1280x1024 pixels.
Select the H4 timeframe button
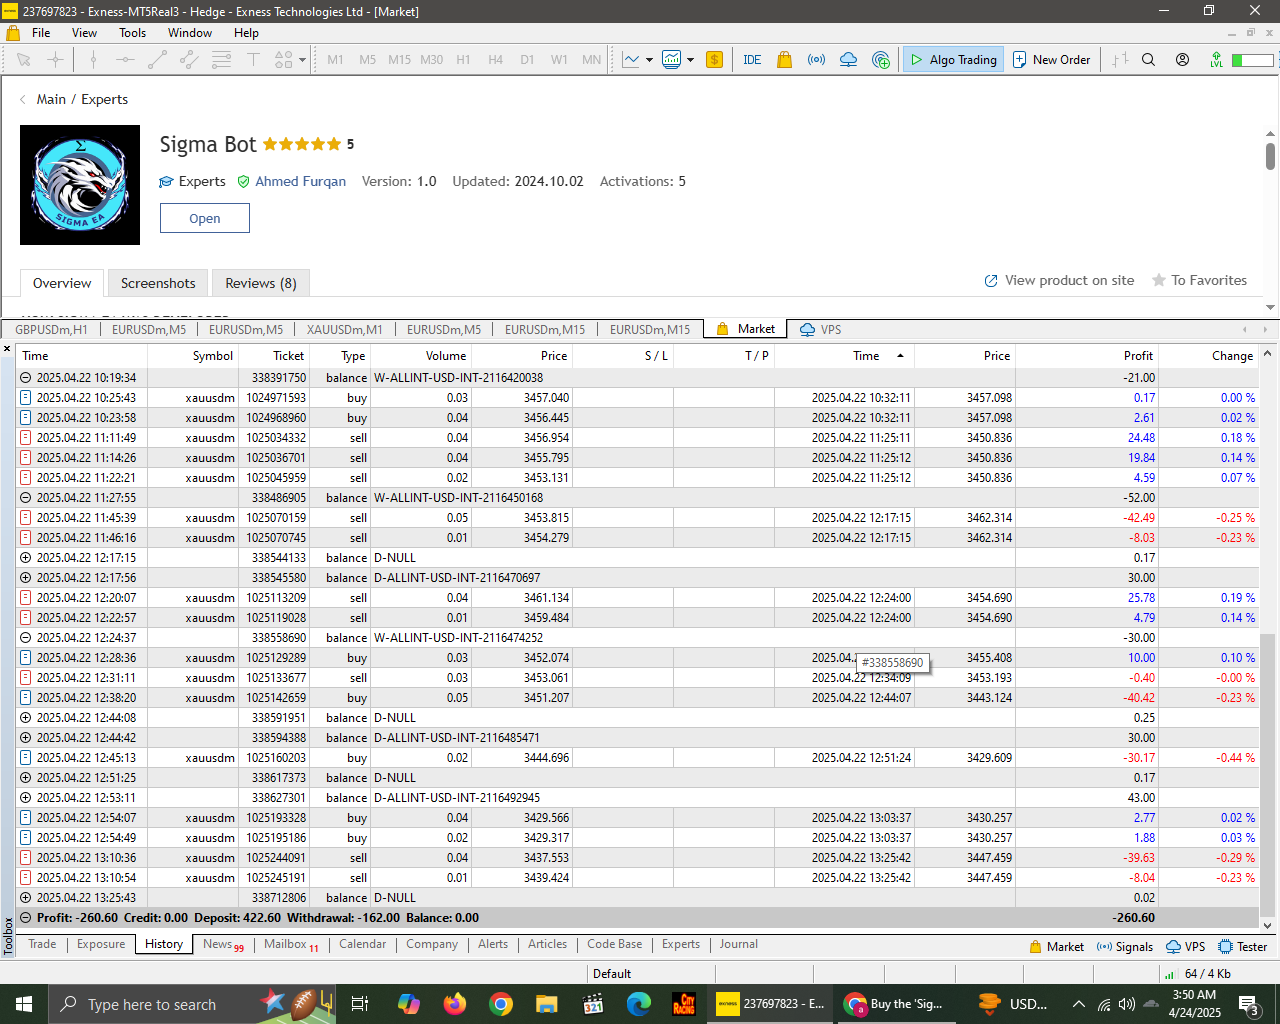pos(495,60)
